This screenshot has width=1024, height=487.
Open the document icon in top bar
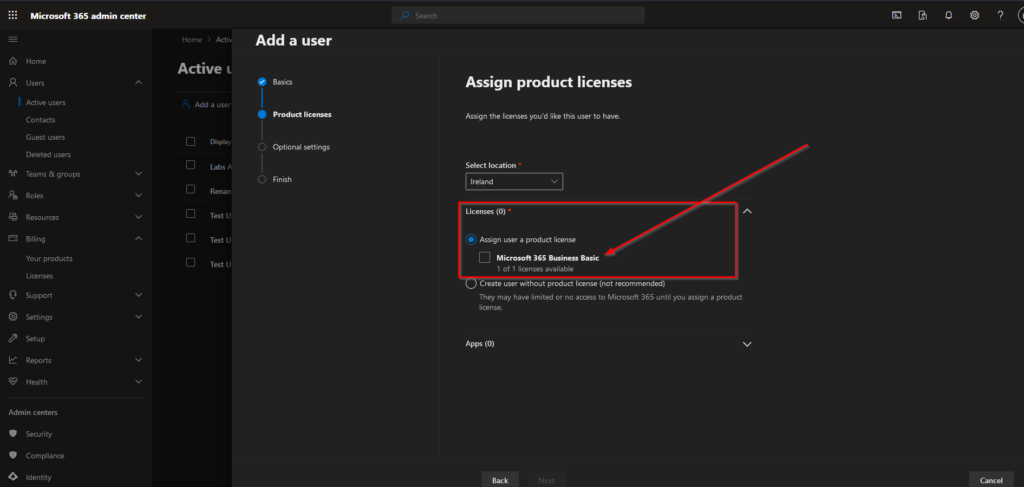923,16
